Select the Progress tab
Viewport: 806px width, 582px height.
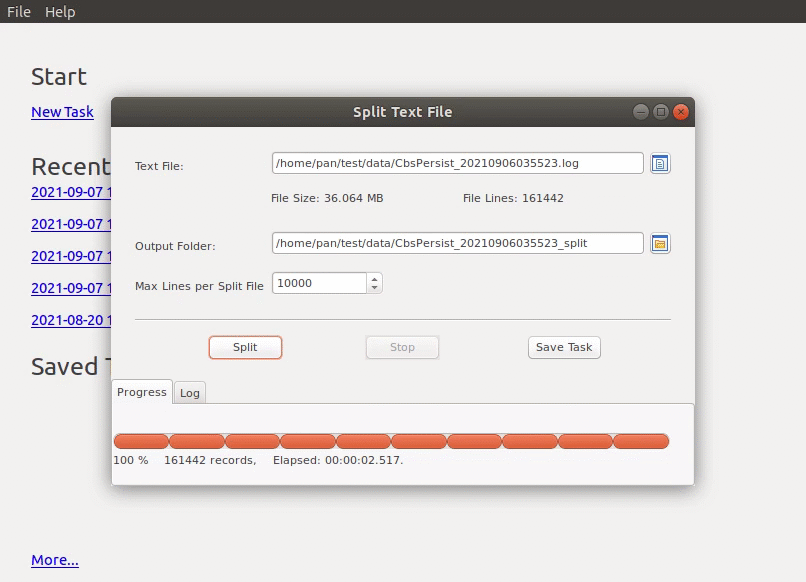click(x=142, y=392)
